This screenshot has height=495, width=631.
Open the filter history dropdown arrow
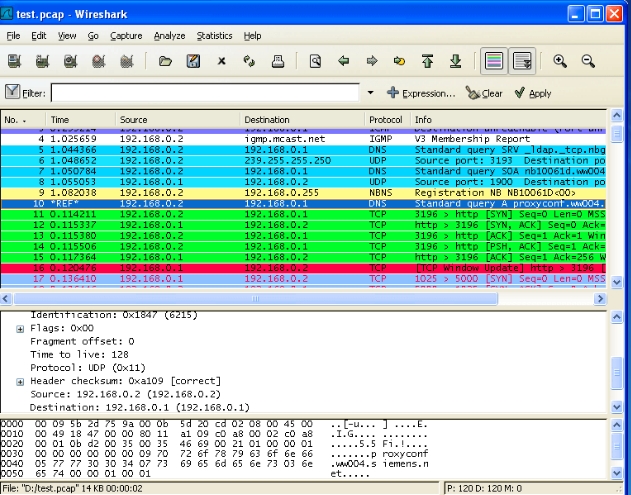370,93
